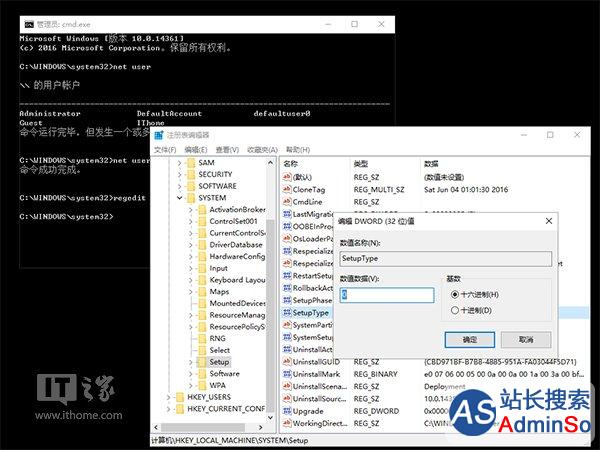Click the HKEY_USERS folder icon
Image resolution: width=600 pixels, height=450 pixels.
click(179, 397)
